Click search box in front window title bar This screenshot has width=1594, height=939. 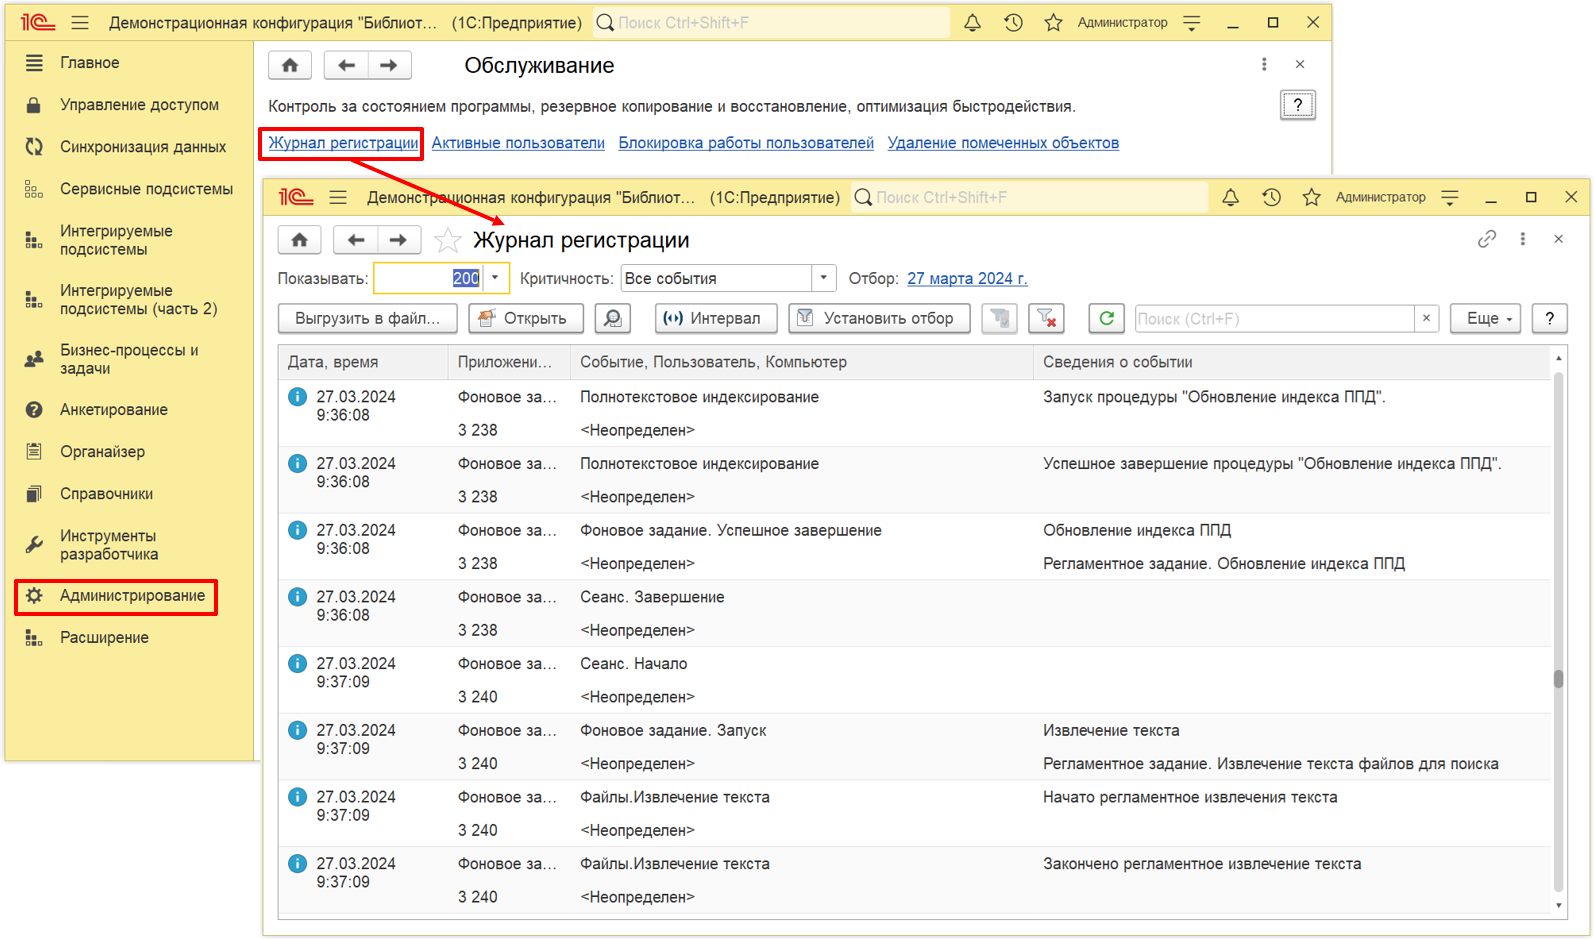point(1029,197)
